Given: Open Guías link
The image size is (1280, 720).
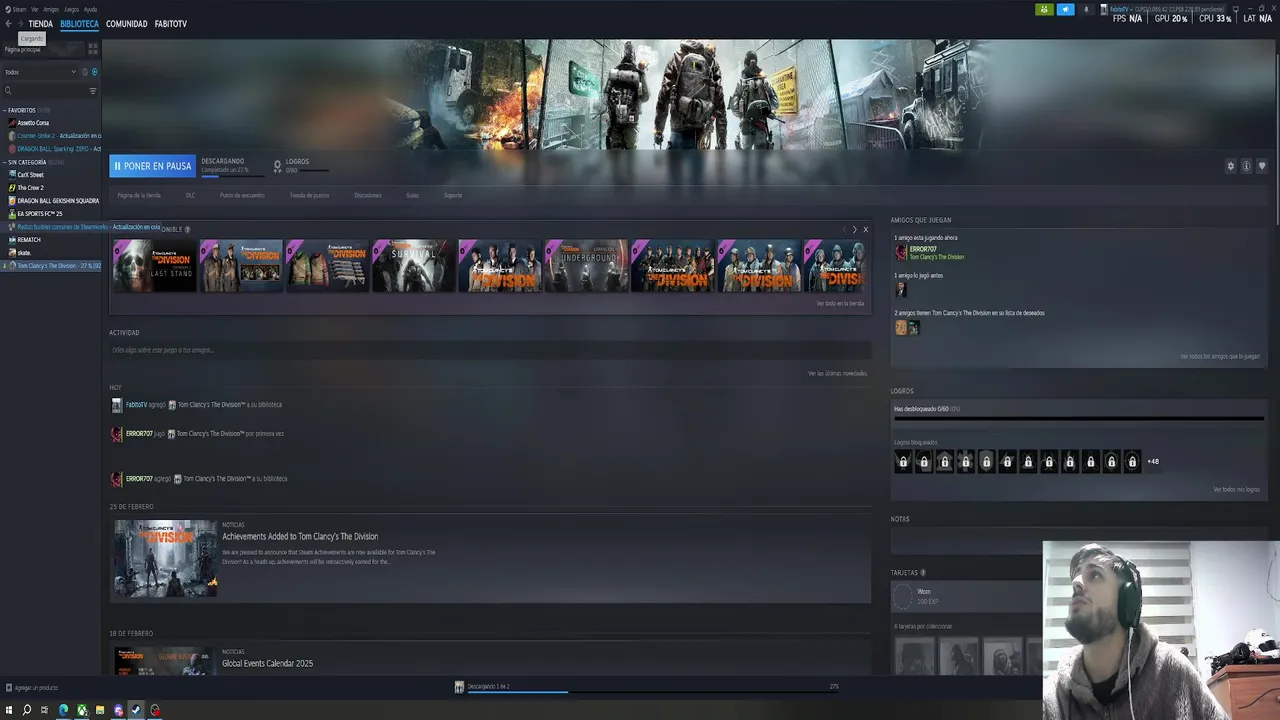Looking at the screenshot, I should pyautogui.click(x=412, y=196).
